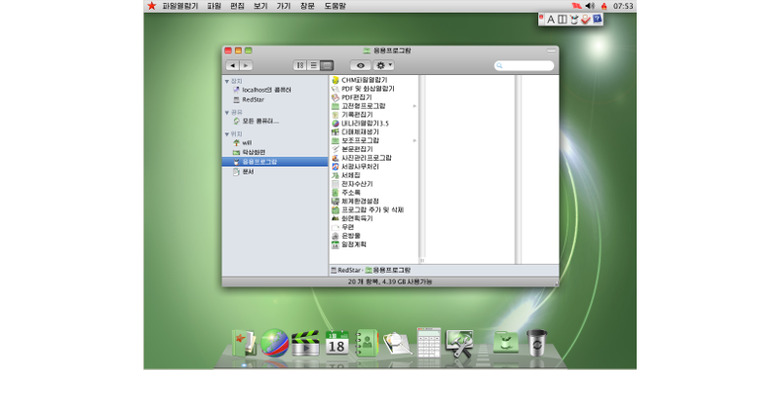Click the keyboard layout icon in input toolbar
The image size is (780, 409).
562,19
